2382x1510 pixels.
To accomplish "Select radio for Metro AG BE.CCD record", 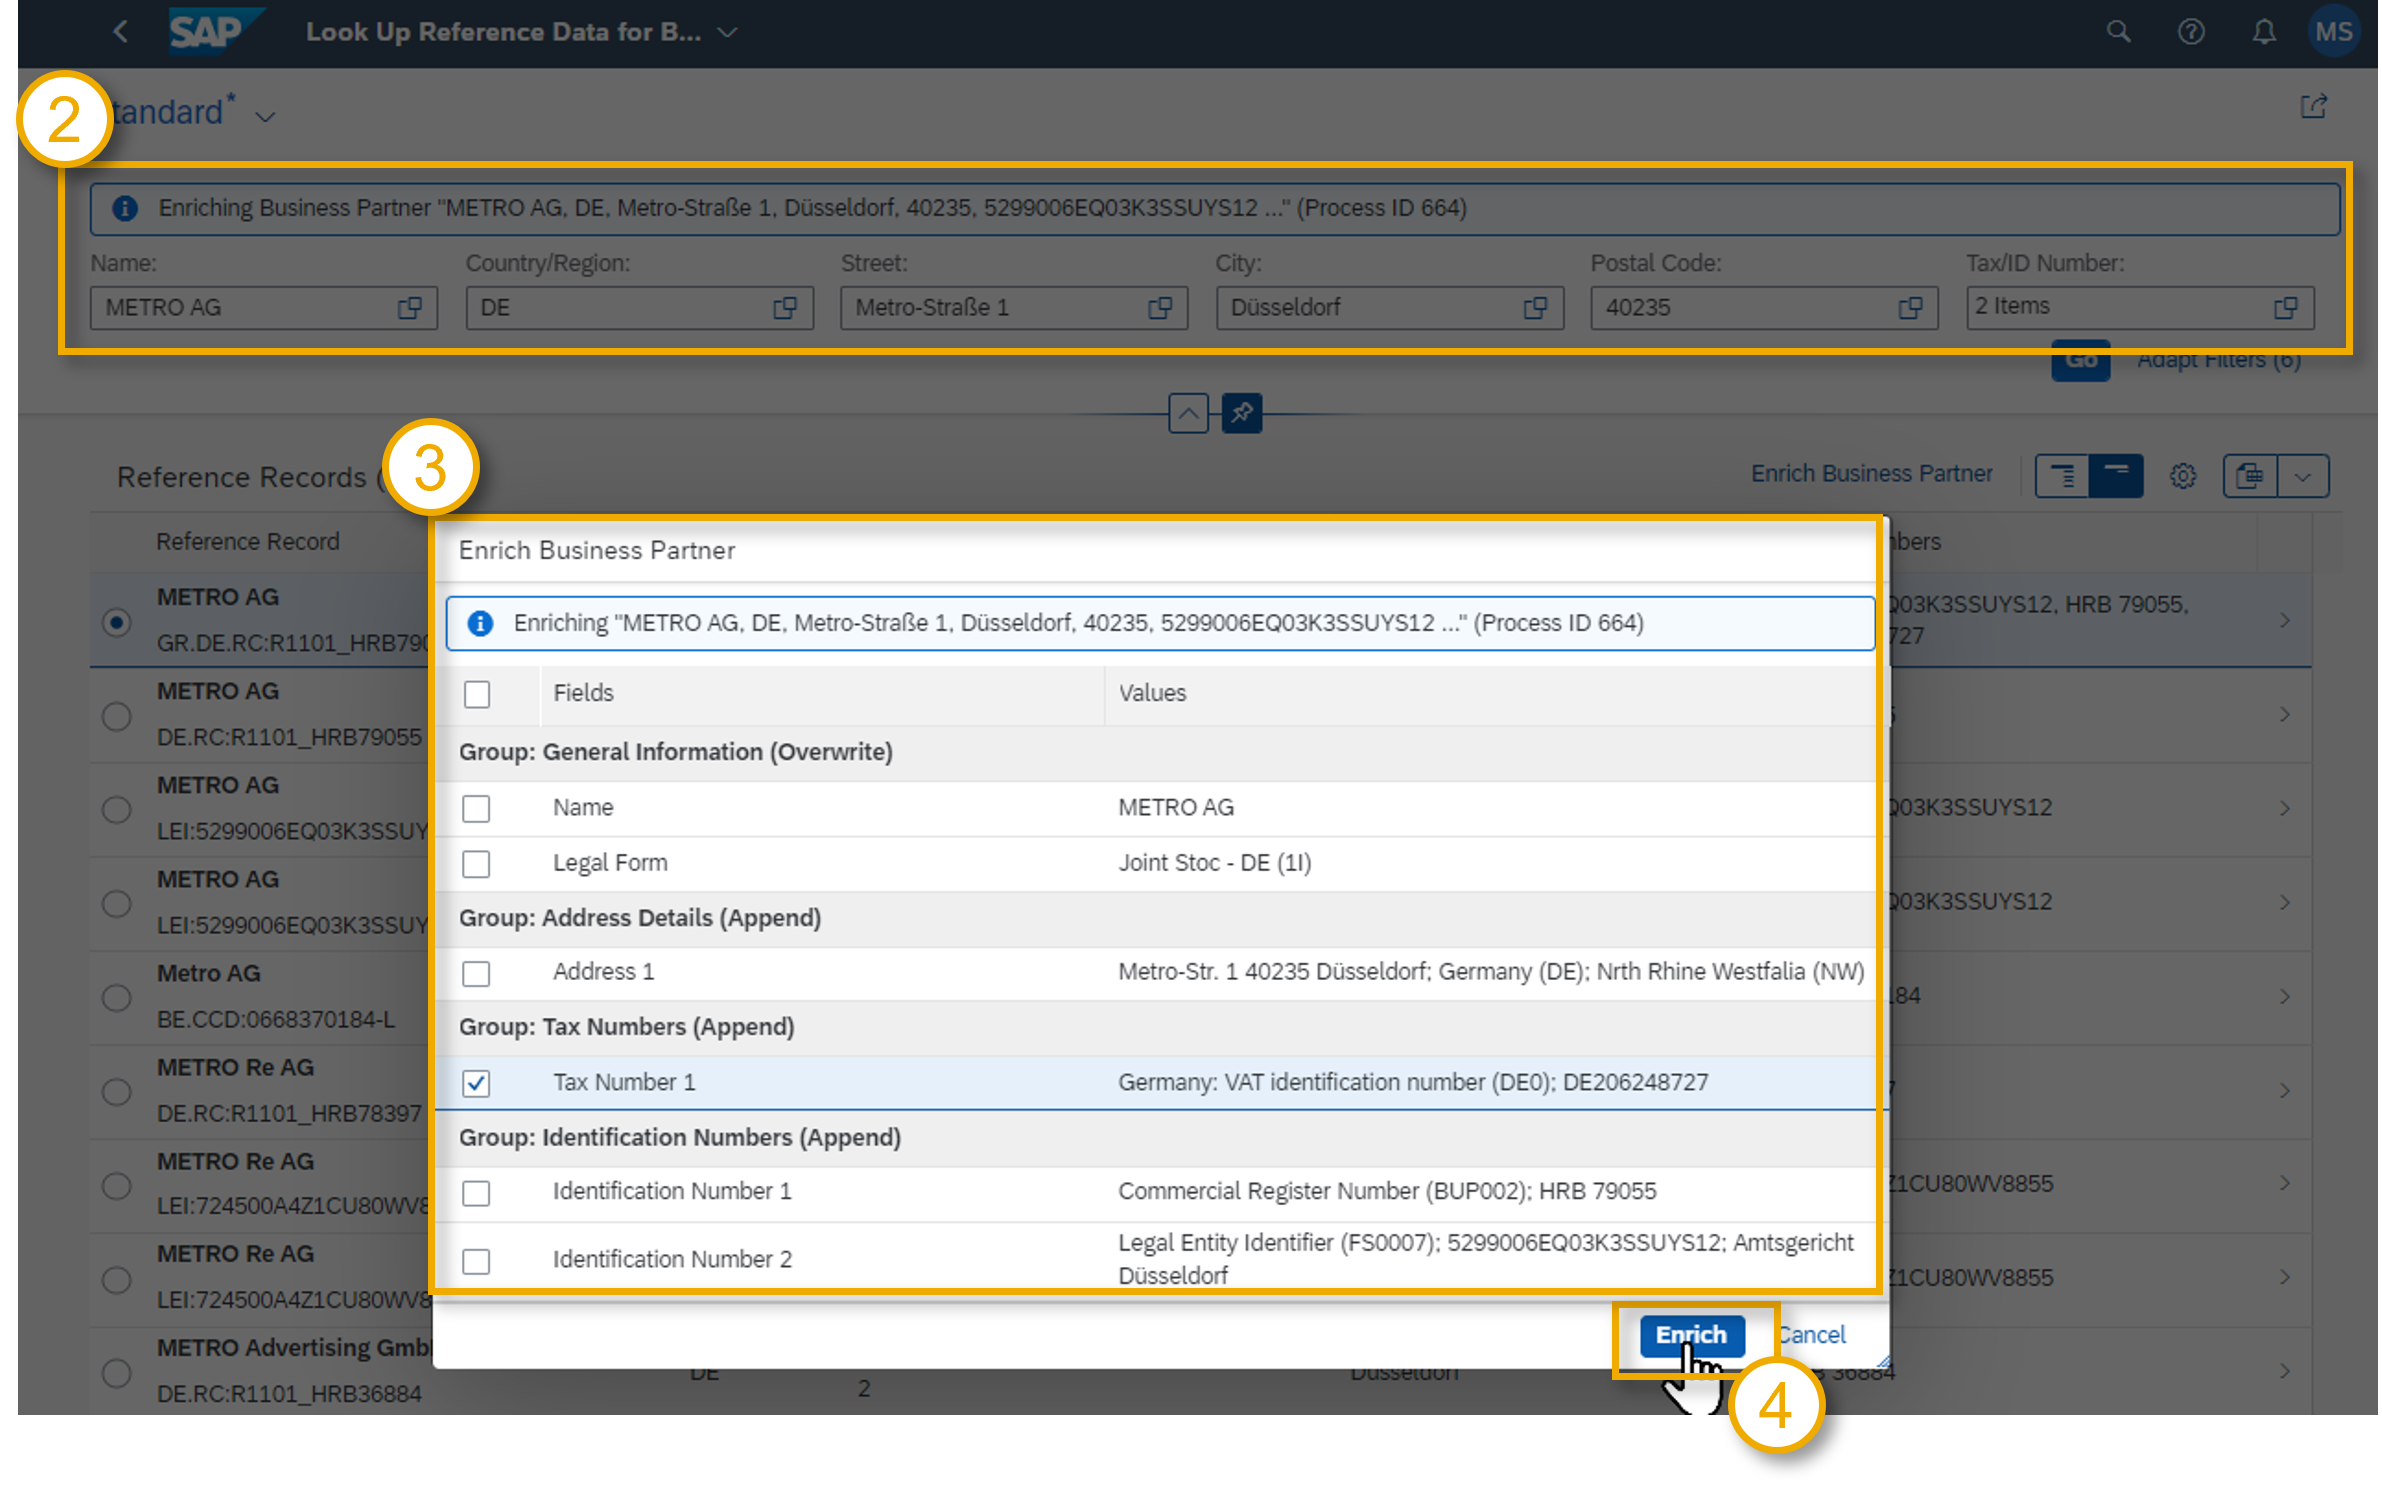I will point(117,997).
